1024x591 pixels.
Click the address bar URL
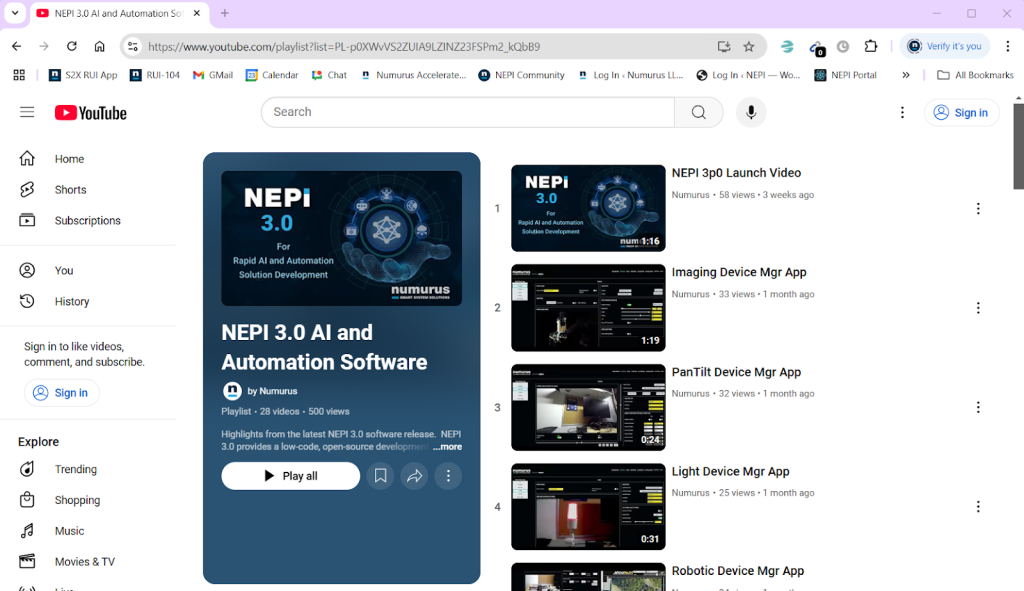click(x=344, y=46)
